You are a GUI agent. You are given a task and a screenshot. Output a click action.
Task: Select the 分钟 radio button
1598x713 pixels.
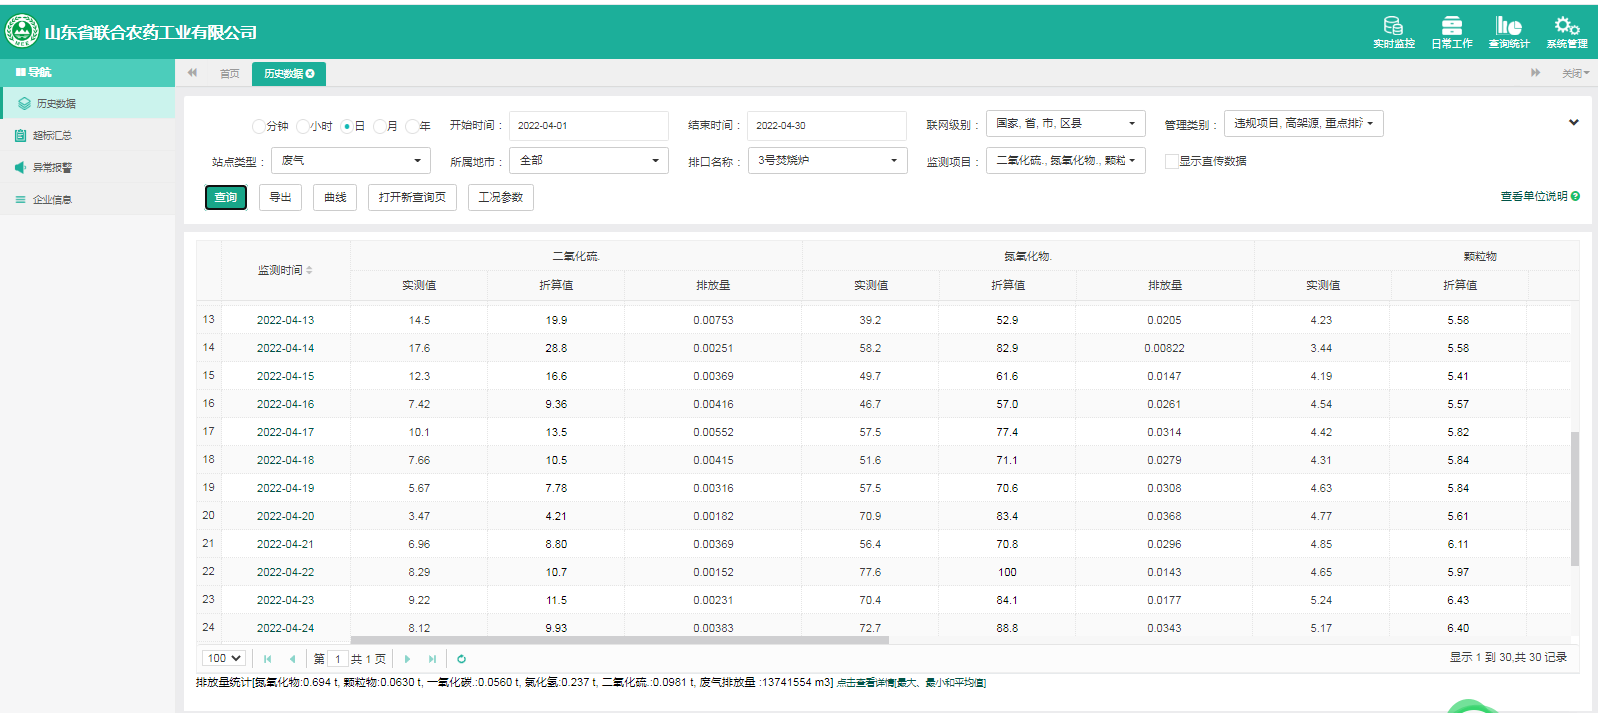click(x=259, y=126)
